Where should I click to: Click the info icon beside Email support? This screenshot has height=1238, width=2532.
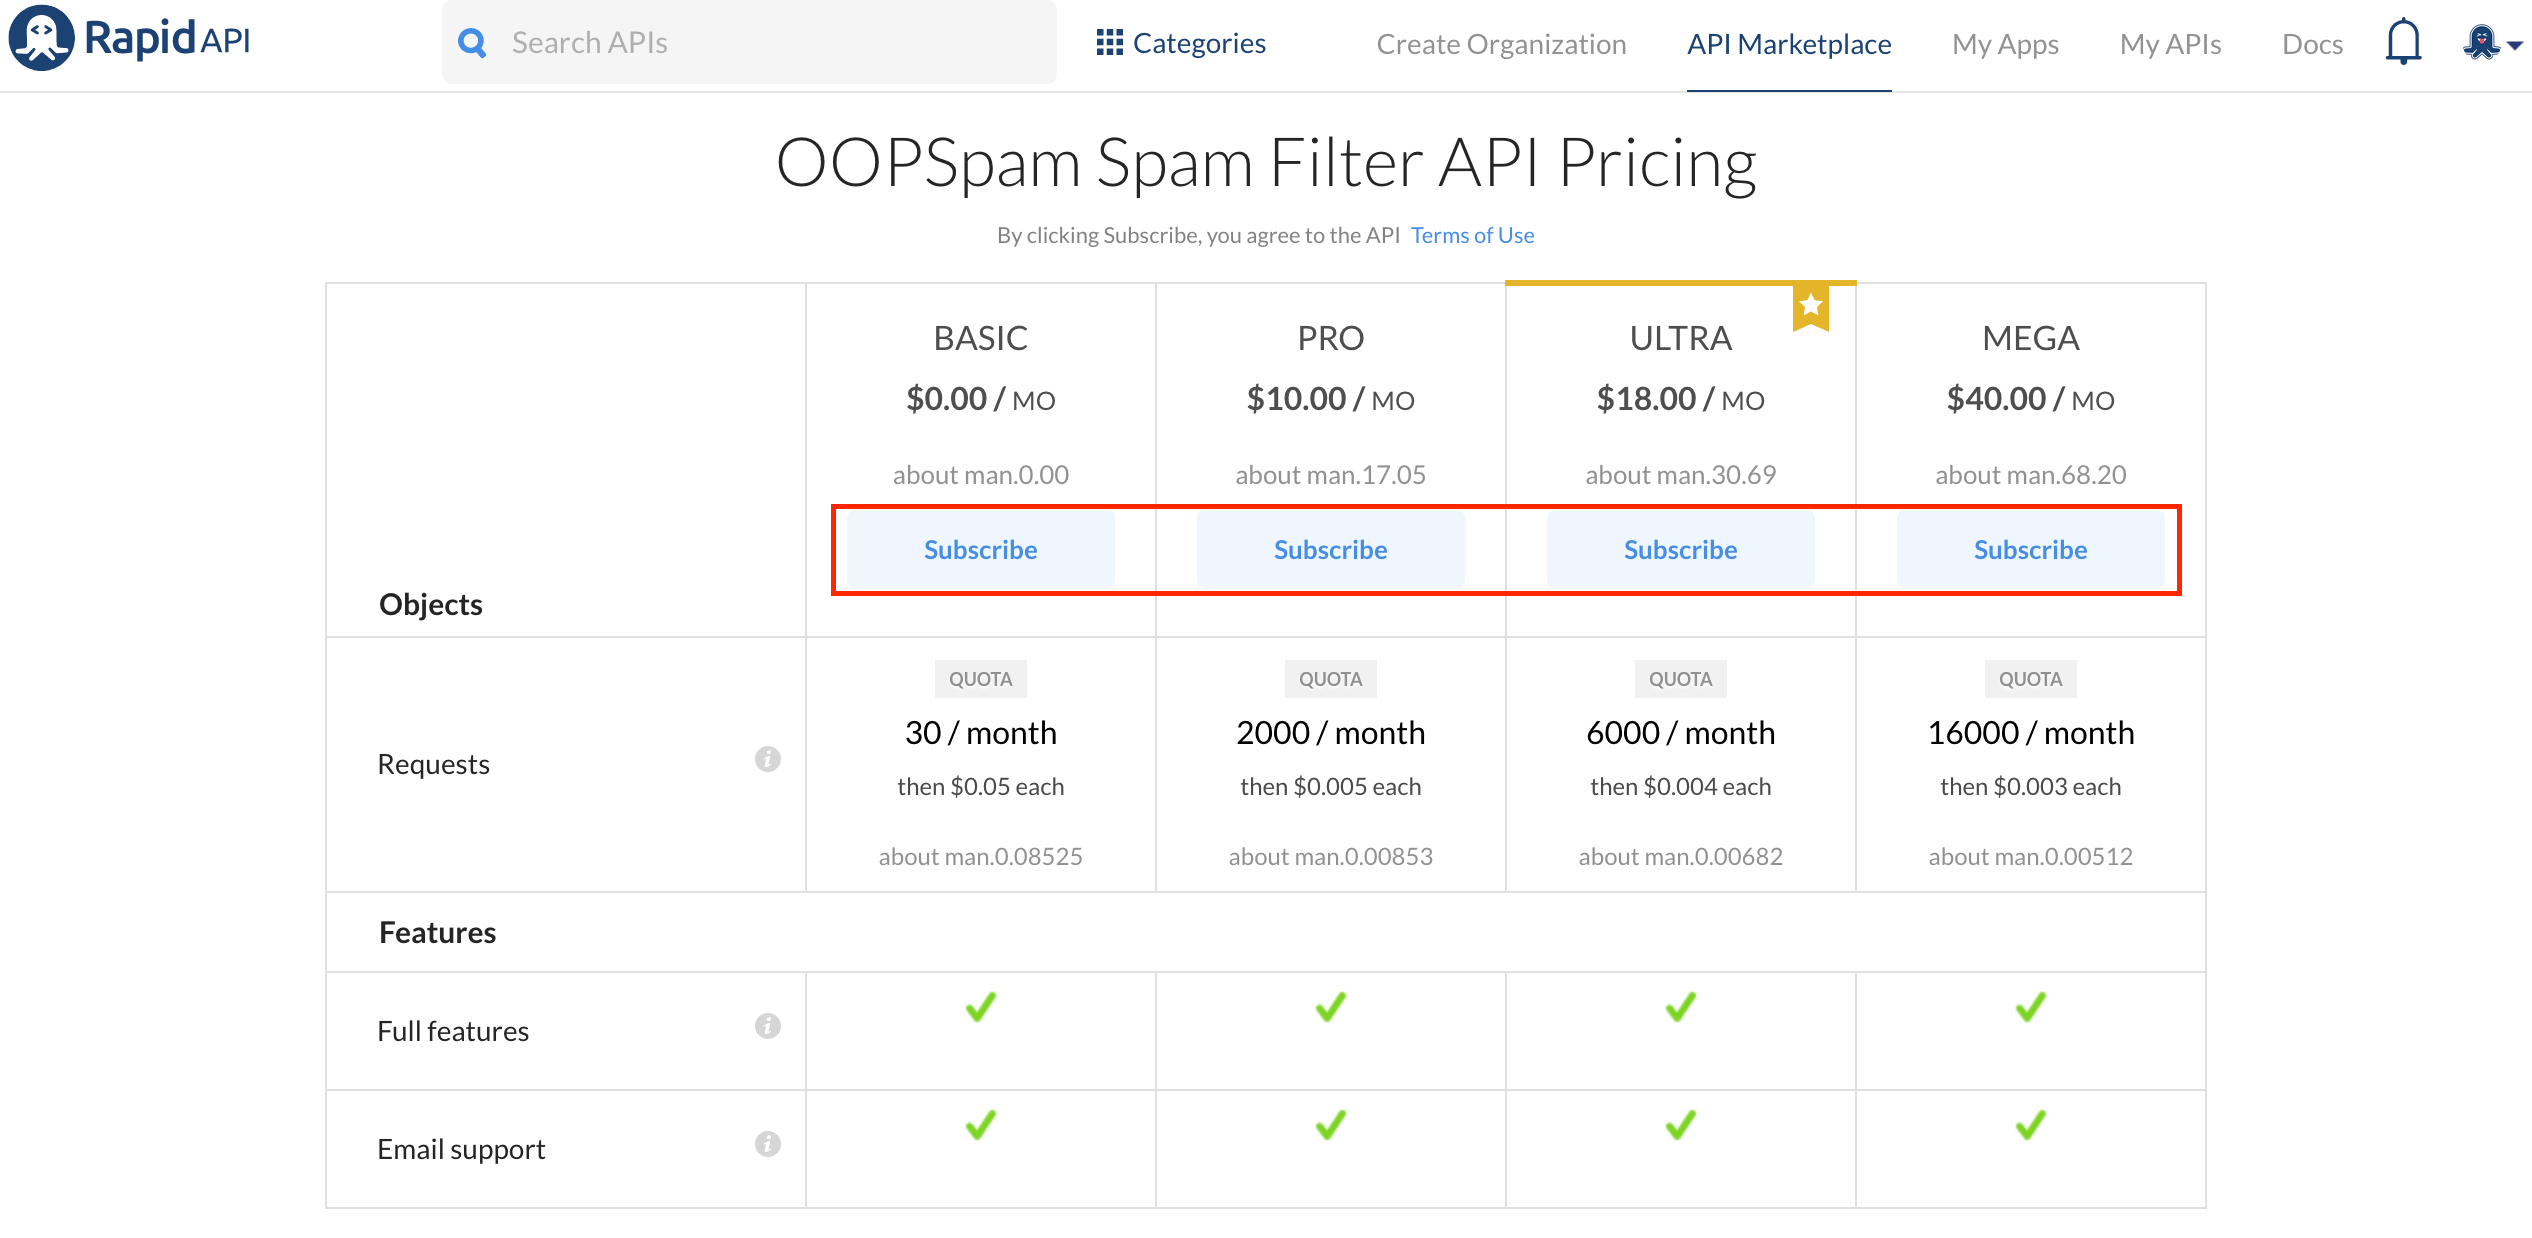coord(767,1143)
